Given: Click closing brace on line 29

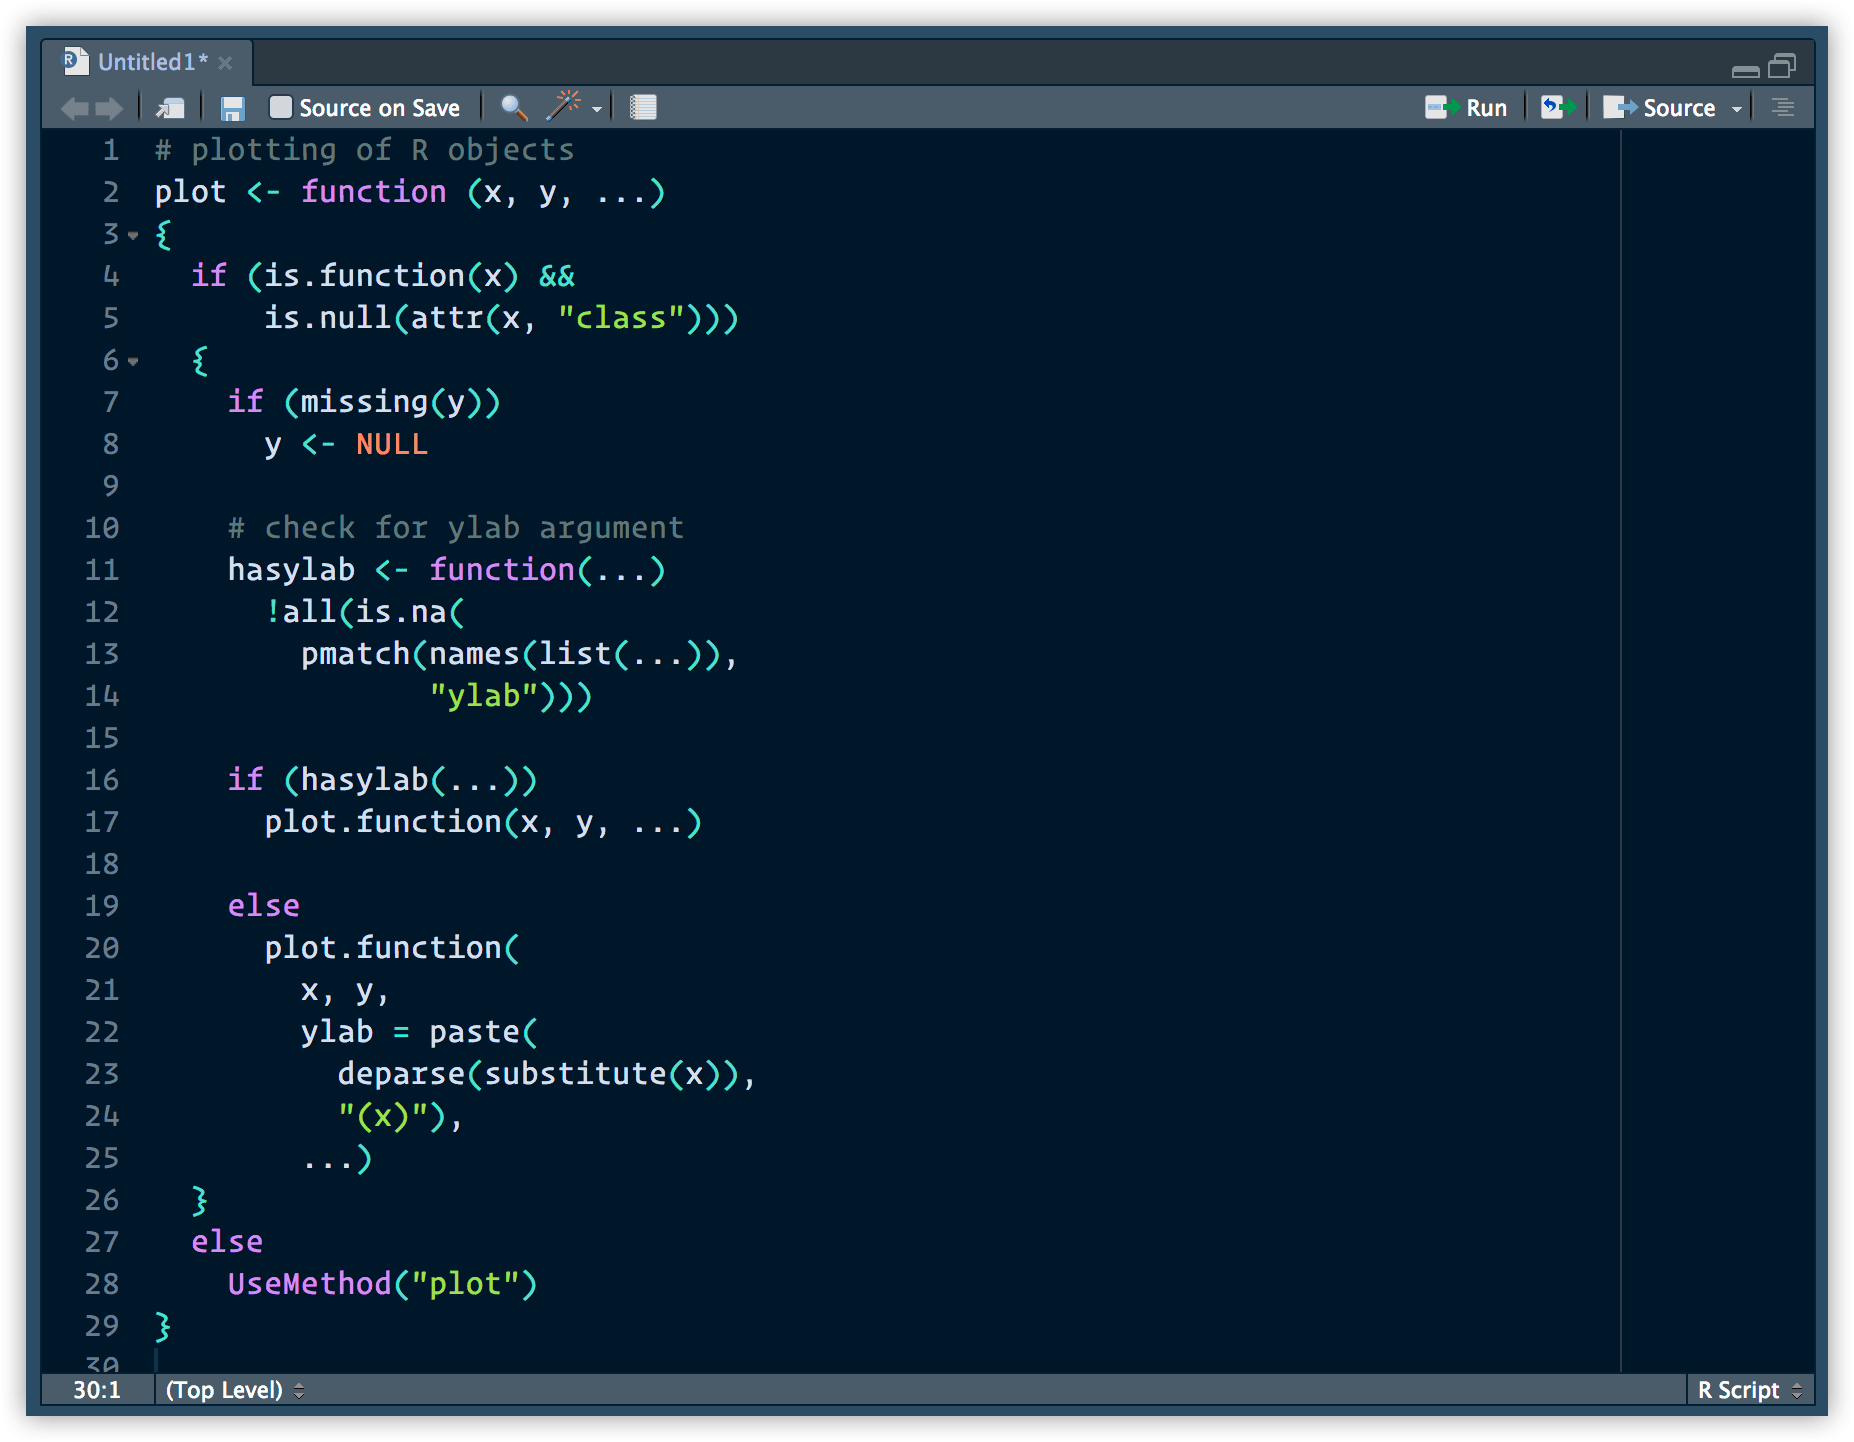Looking at the screenshot, I should [163, 1326].
